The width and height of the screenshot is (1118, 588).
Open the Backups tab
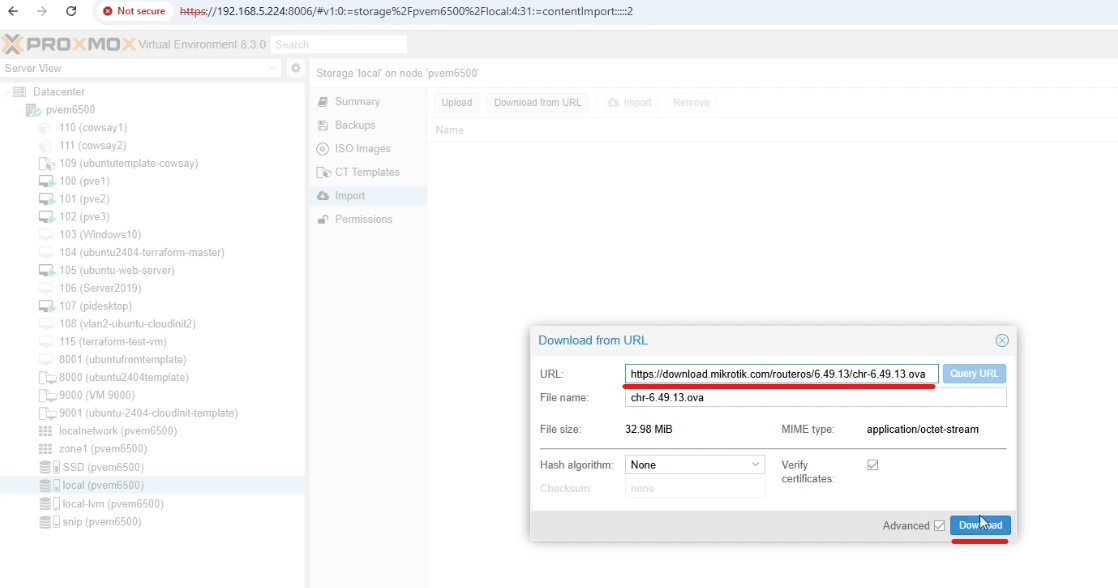pyautogui.click(x=368, y=125)
